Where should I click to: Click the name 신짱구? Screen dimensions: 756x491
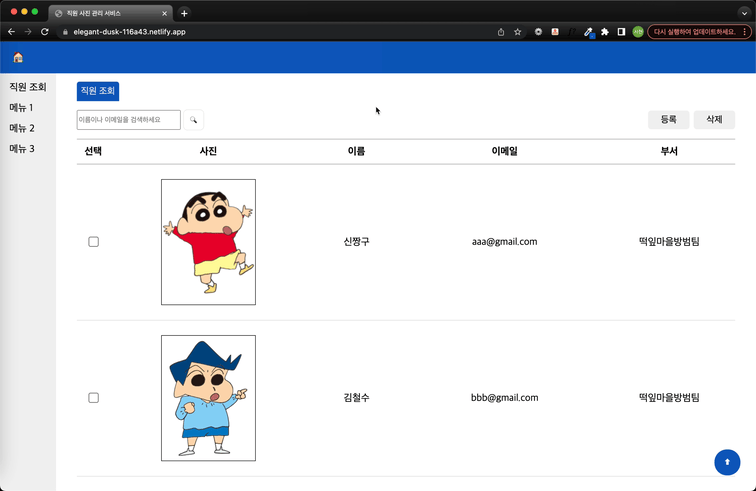pos(356,242)
